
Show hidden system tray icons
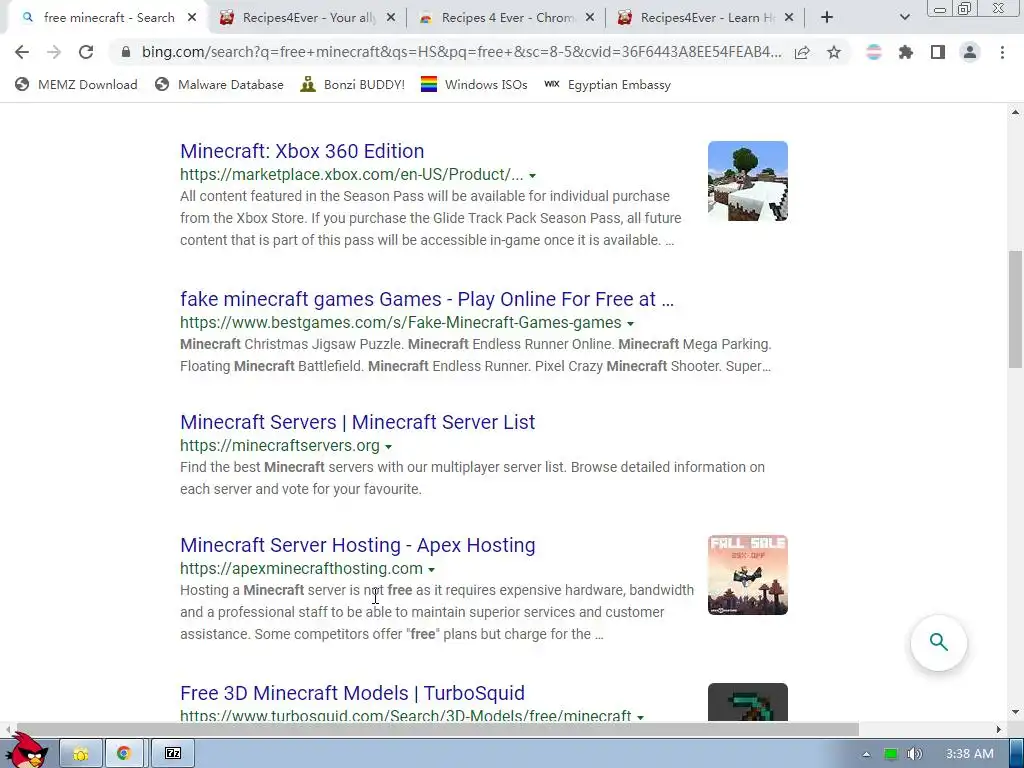tap(866, 754)
